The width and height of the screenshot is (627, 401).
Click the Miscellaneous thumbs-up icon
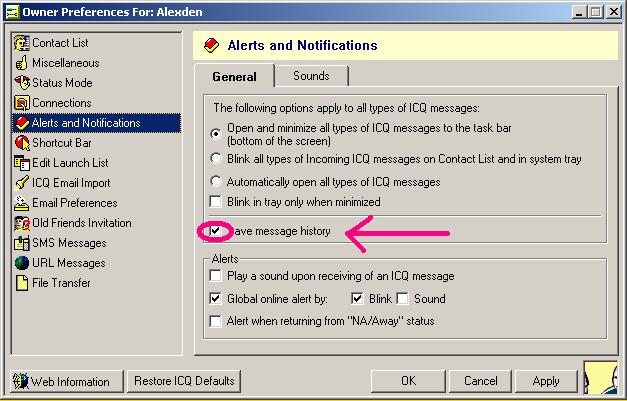pyautogui.click(x=22, y=63)
